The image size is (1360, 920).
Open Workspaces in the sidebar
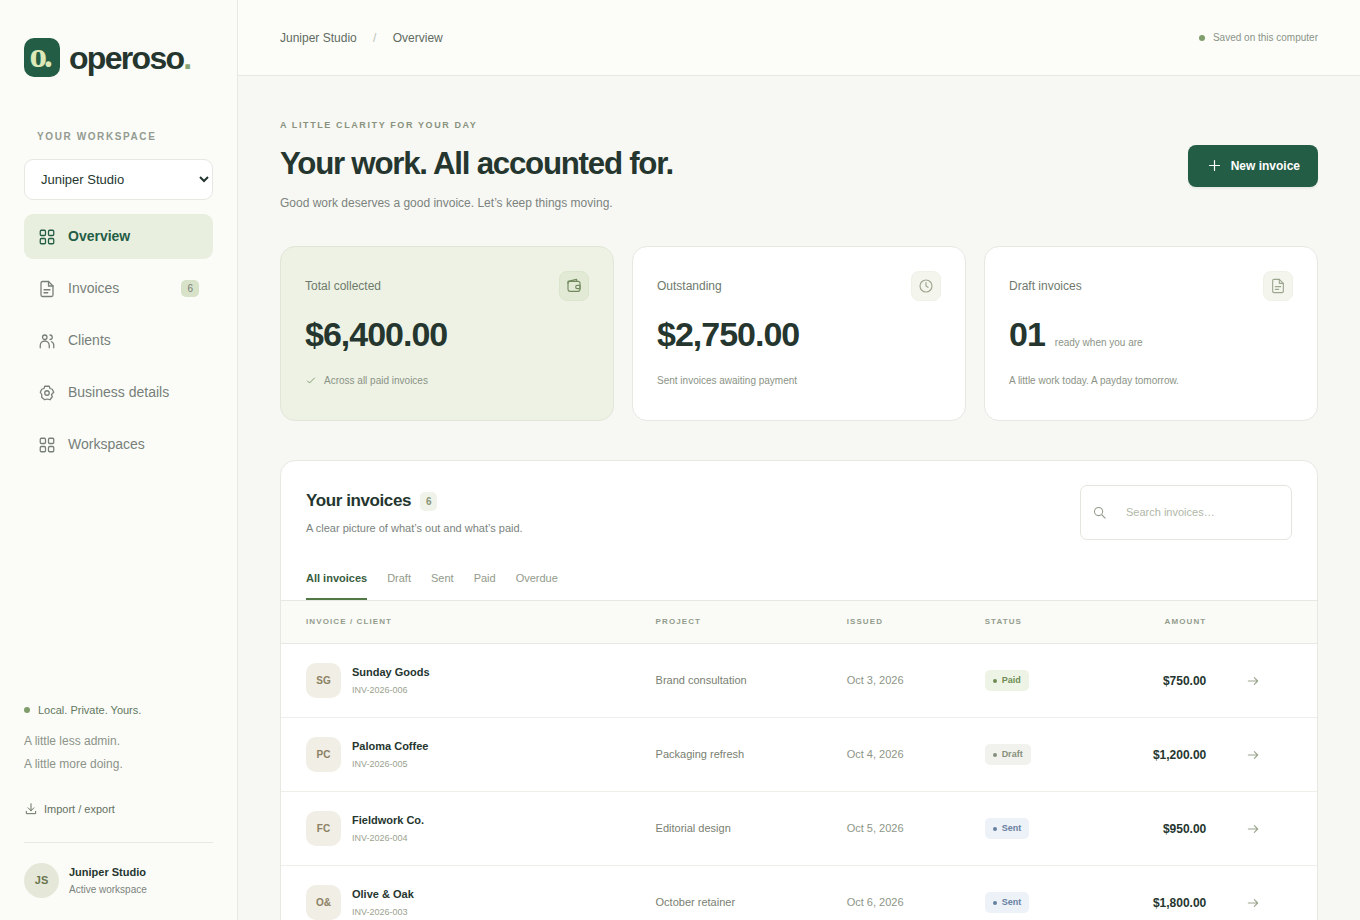point(118,444)
